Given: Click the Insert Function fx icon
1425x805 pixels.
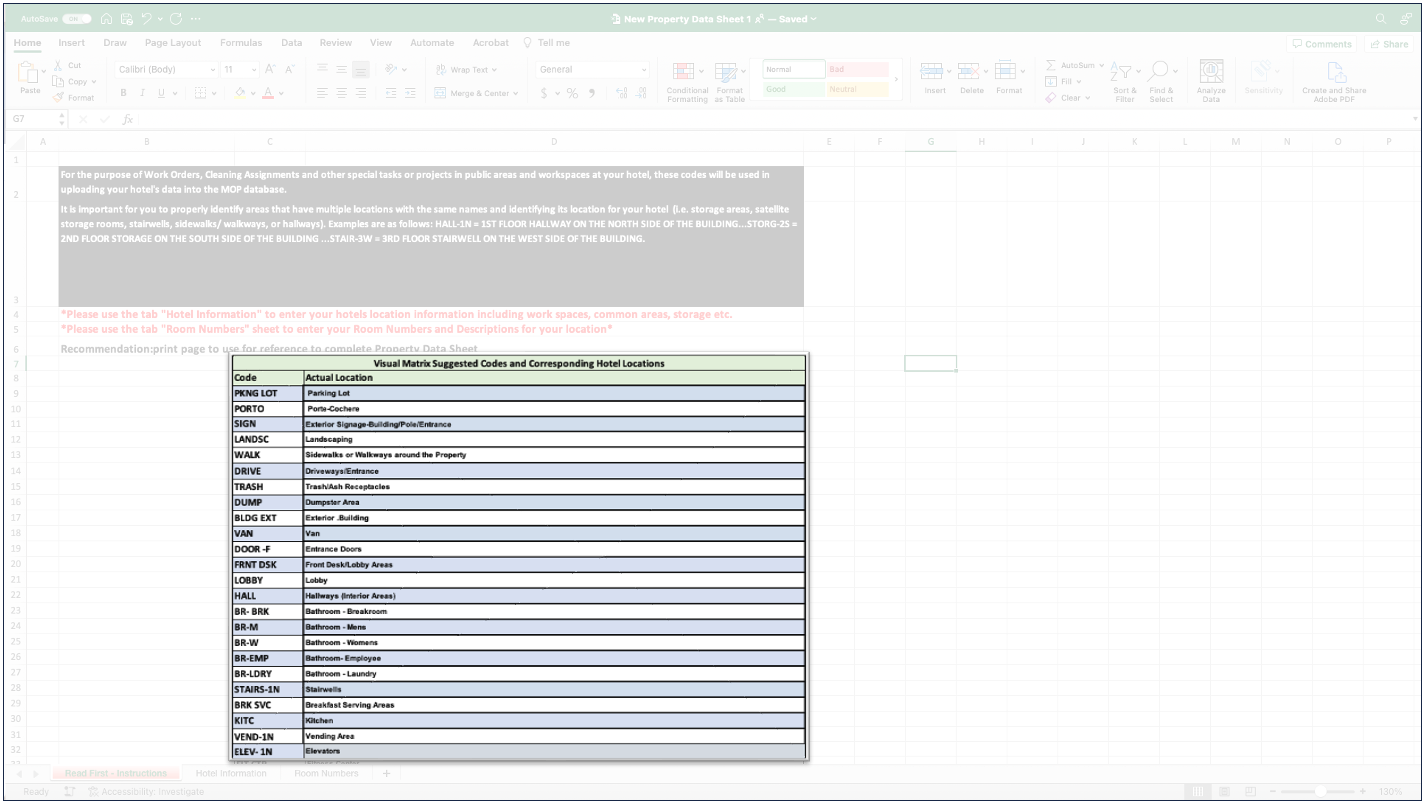Looking at the screenshot, I should (127, 119).
